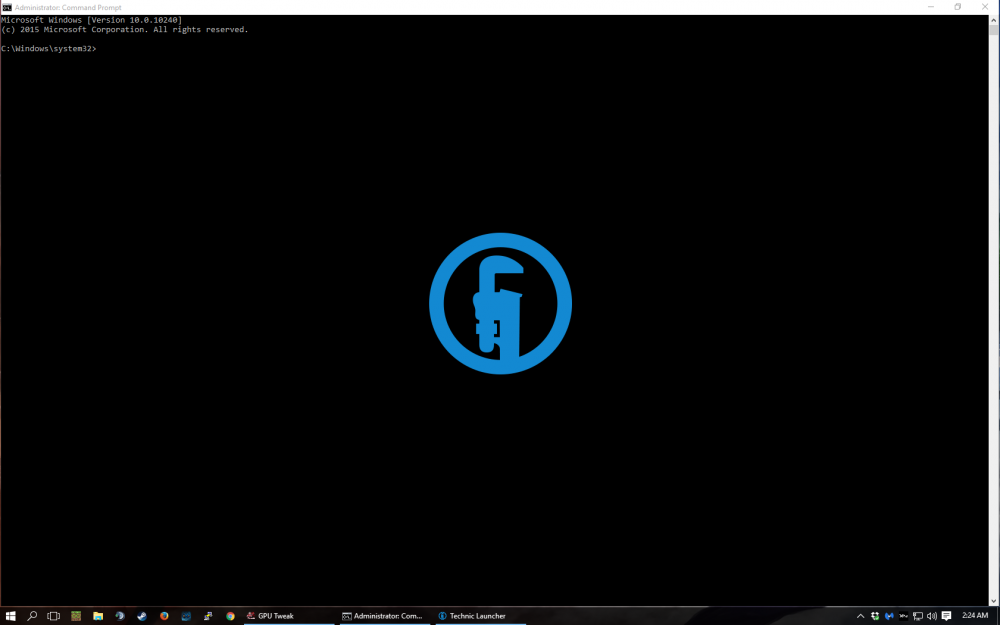
Task: Click scrollbar up arrow in Command Prompt
Action: [x=994, y=20]
